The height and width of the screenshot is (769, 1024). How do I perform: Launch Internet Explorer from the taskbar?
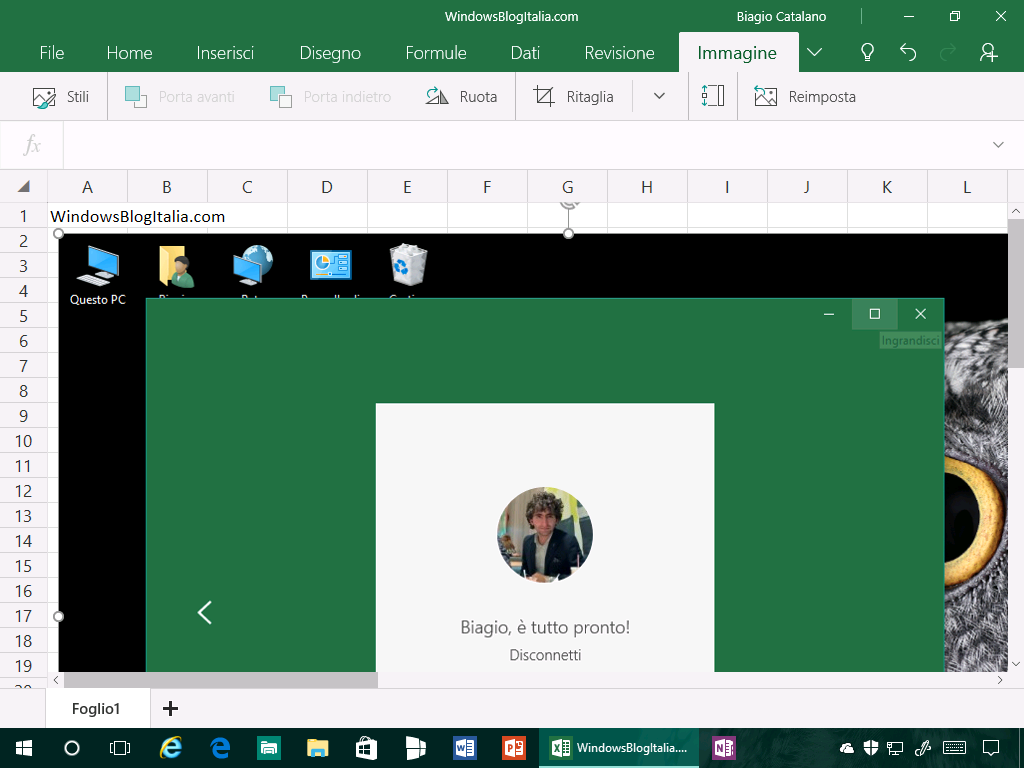pos(170,748)
